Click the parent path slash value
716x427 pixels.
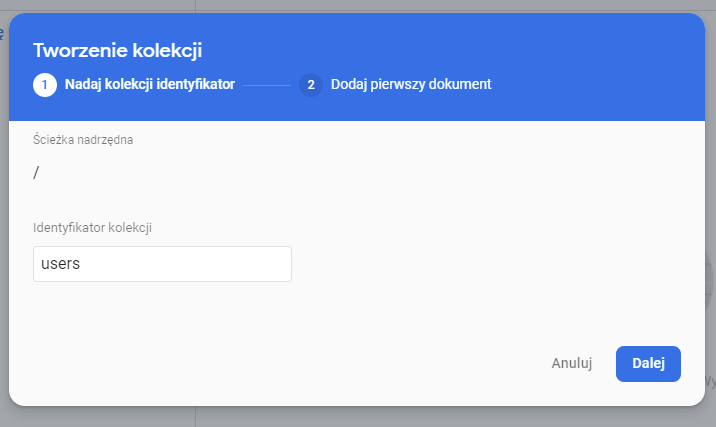(x=36, y=173)
